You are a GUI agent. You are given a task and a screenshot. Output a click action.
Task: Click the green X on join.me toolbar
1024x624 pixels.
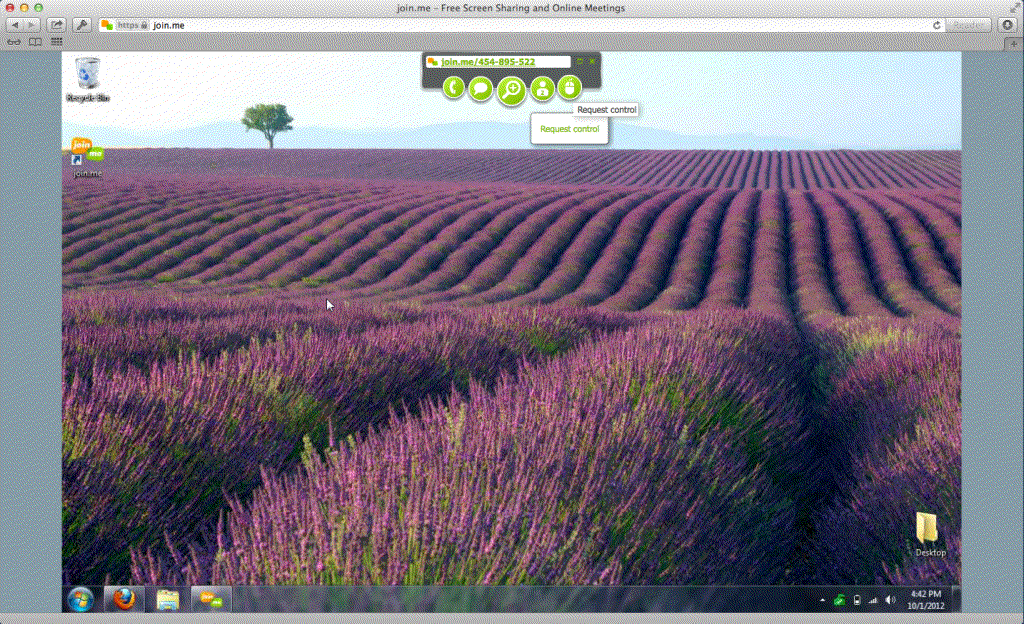point(592,61)
